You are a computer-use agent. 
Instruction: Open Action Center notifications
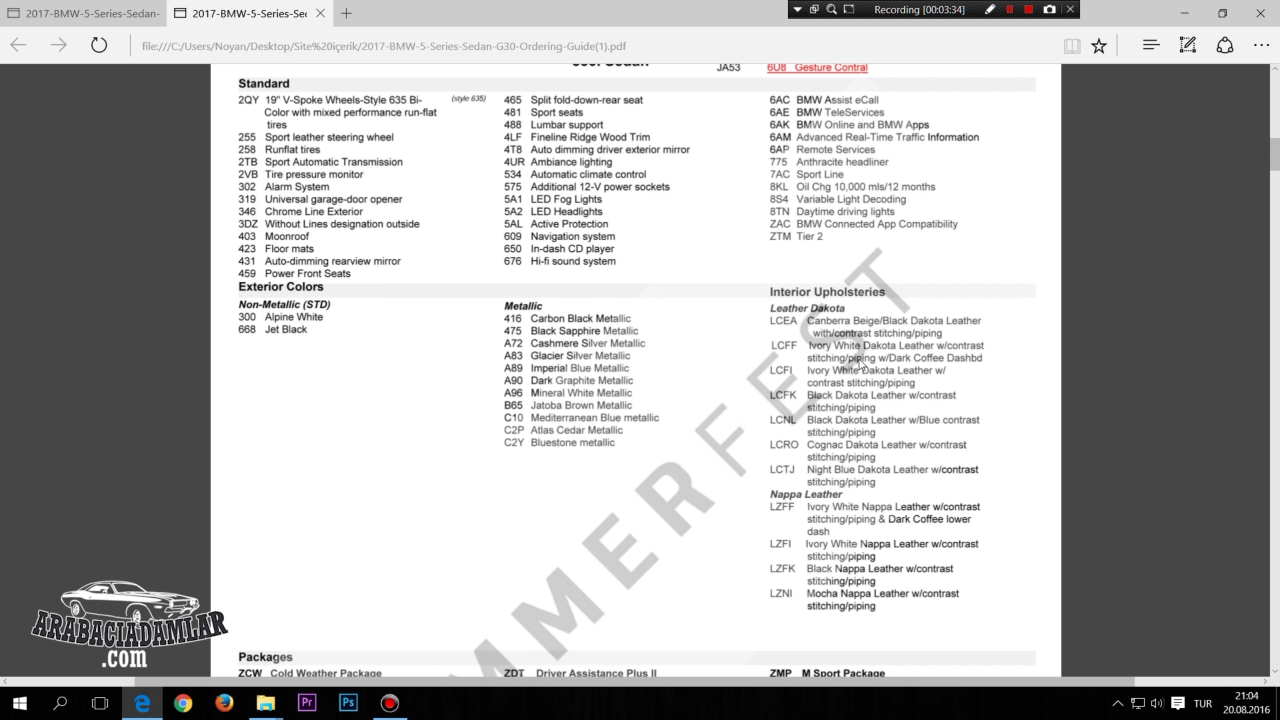click(x=1178, y=703)
